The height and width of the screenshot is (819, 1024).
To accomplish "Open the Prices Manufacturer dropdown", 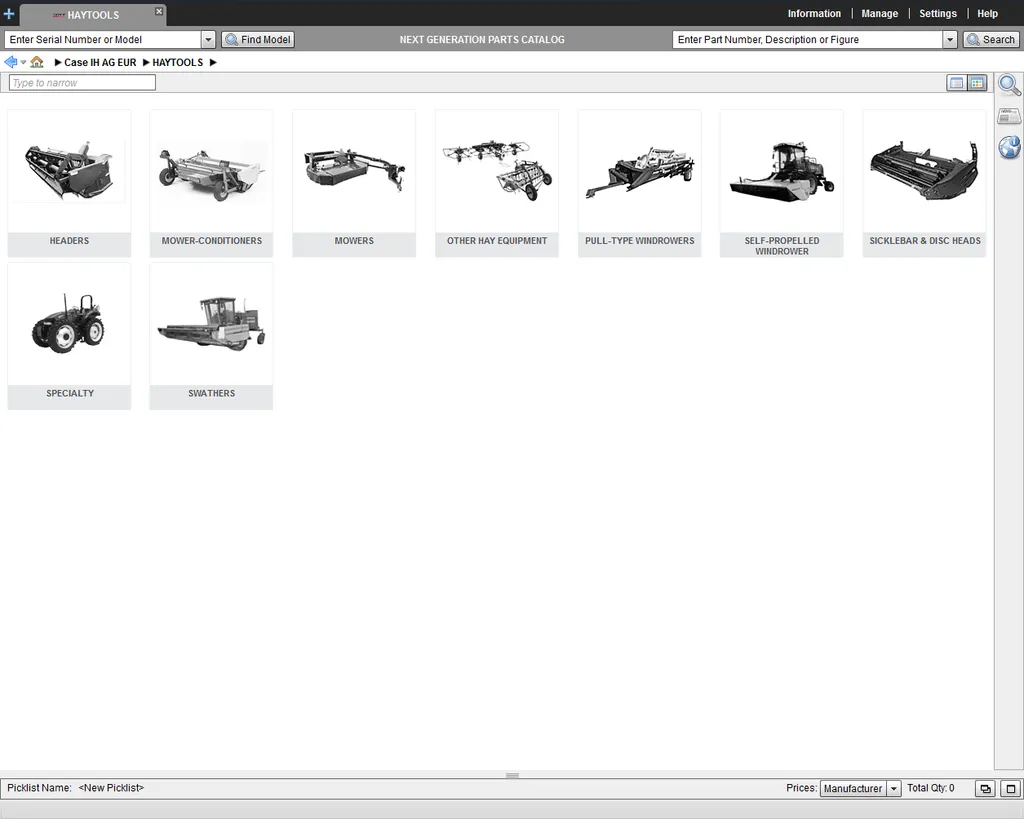I will click(x=861, y=788).
